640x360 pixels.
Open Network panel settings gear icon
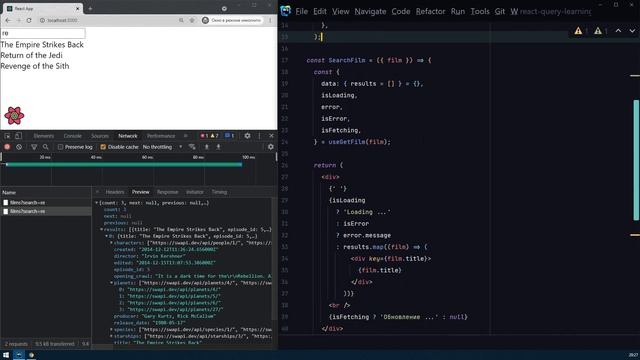point(271,147)
